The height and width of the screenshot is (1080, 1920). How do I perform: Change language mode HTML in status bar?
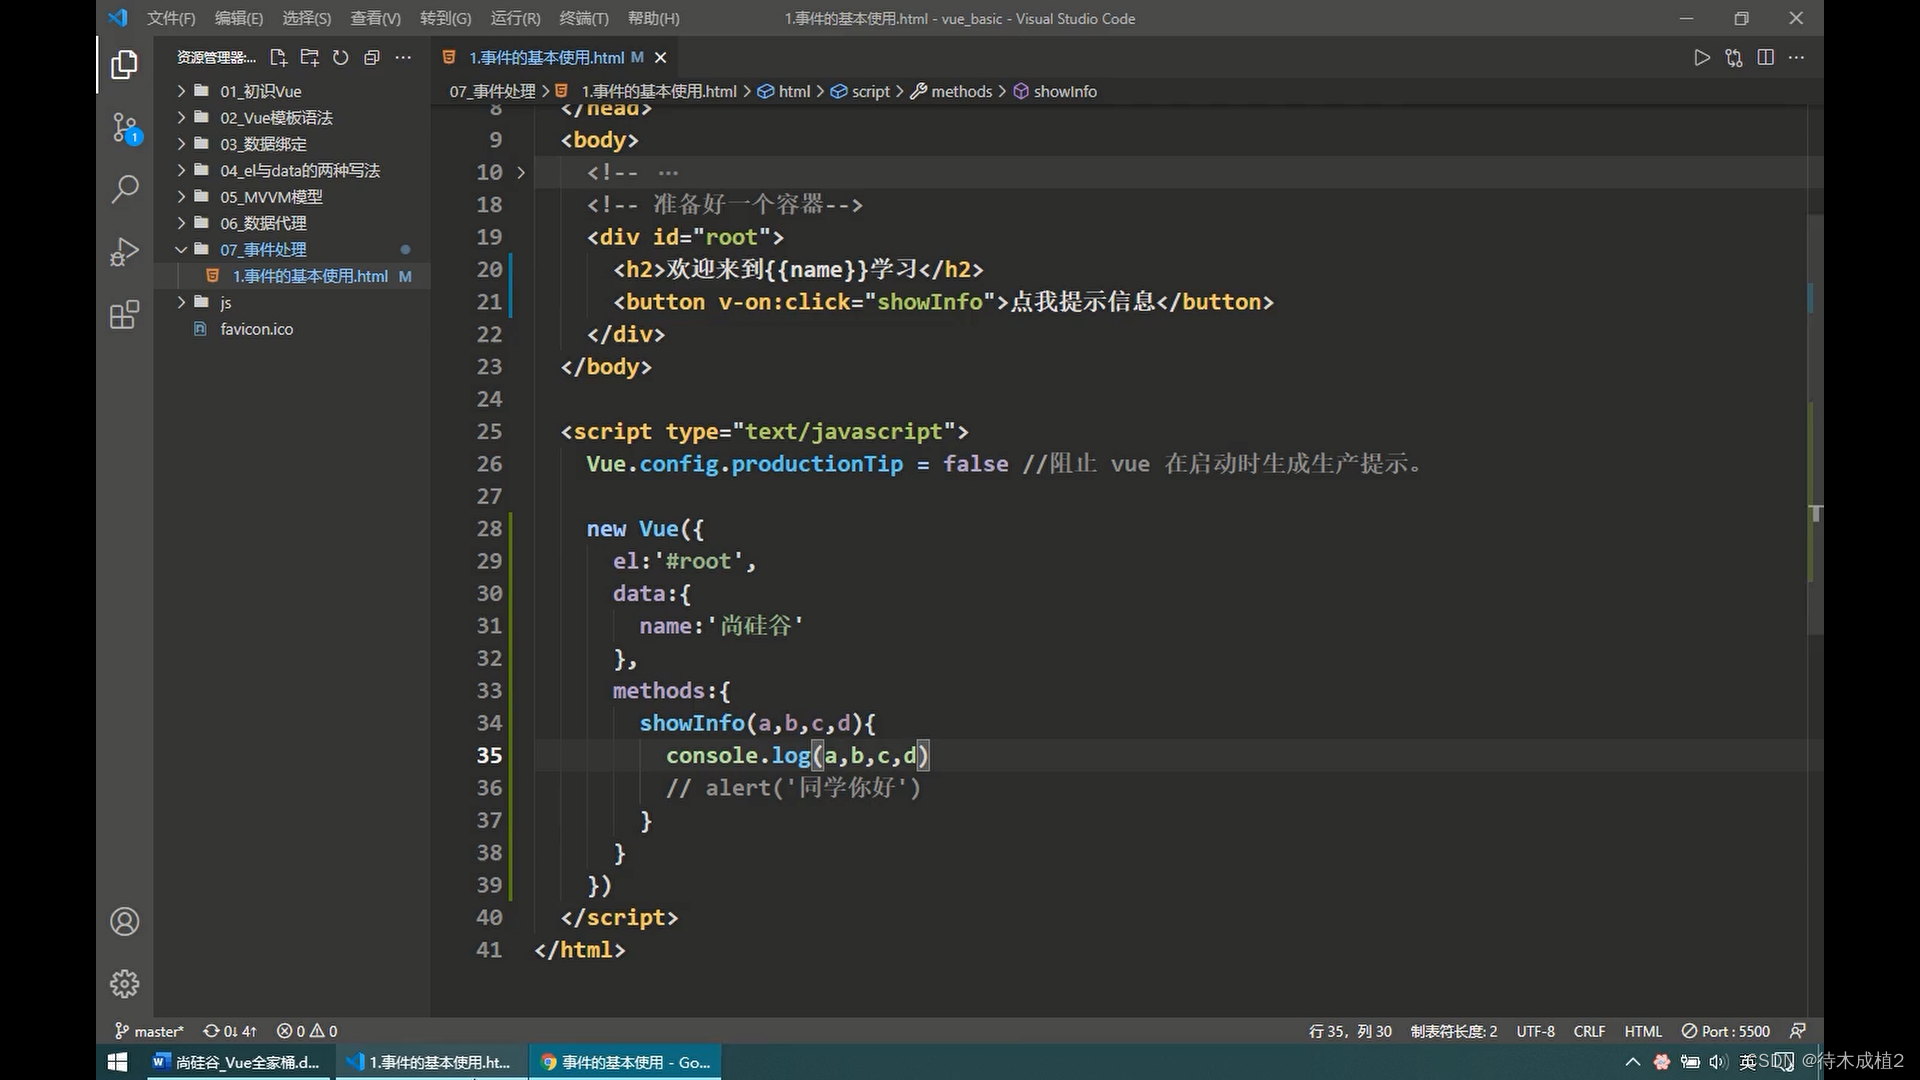click(x=1643, y=1031)
